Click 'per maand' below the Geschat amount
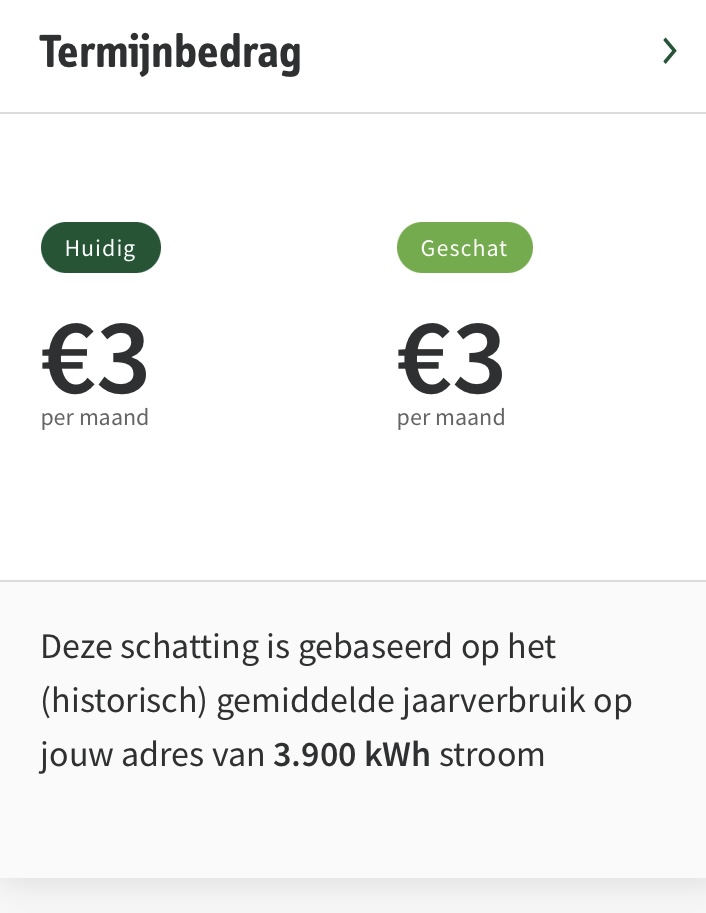The image size is (706, 913). 451,418
